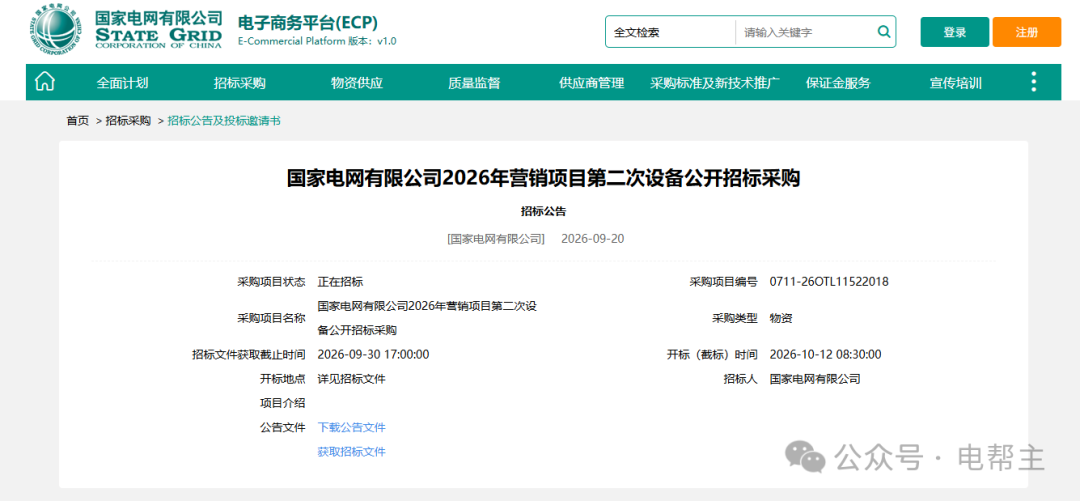Click the magnifier search icon
The height and width of the screenshot is (501, 1080).
[x=883, y=32]
